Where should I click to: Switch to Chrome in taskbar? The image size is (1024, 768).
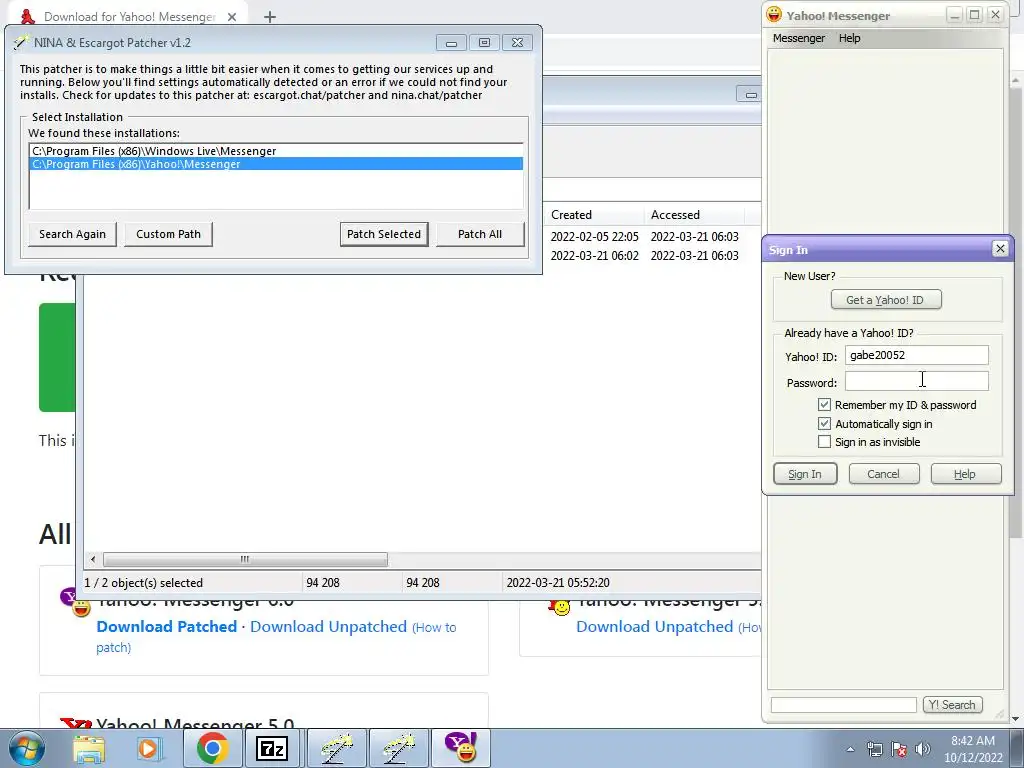[212, 748]
